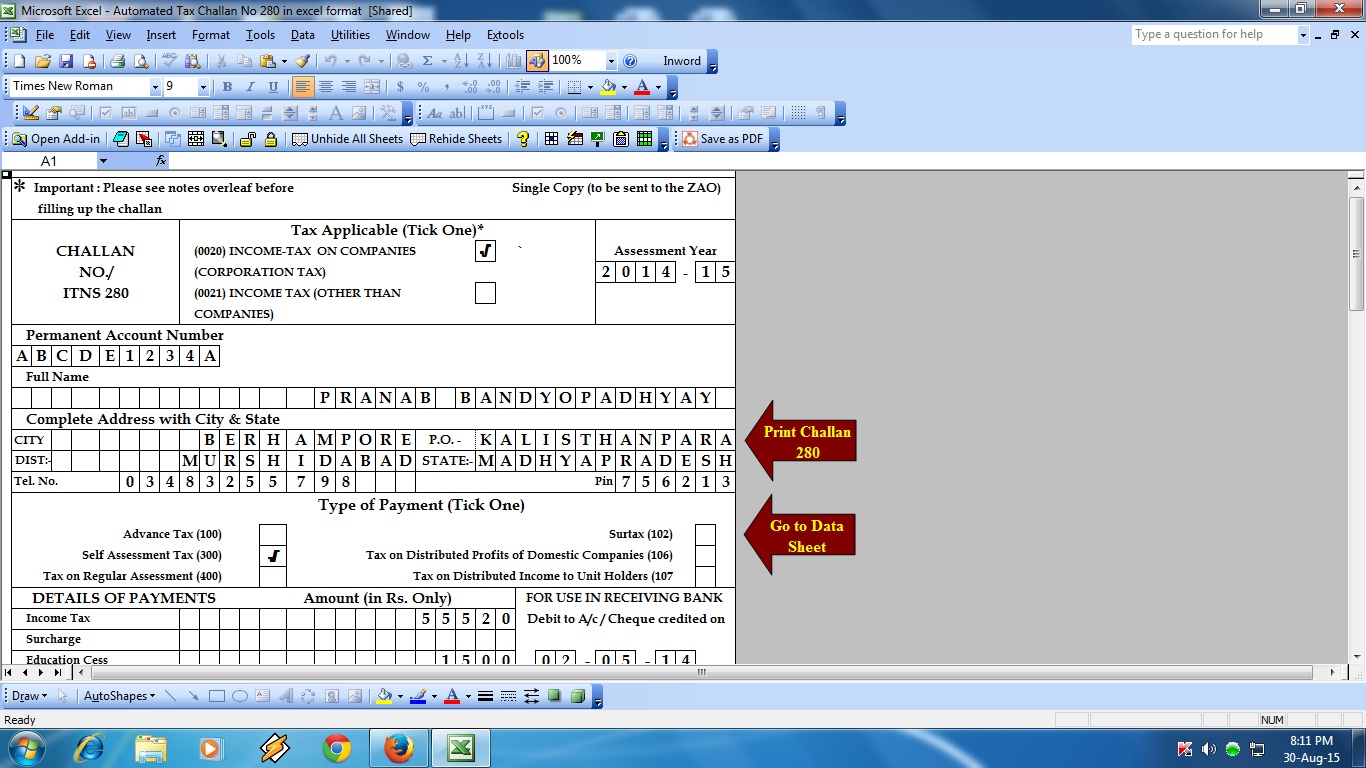Apply the red Font Color on the Drawing toolbar
Image resolution: width=1366 pixels, height=768 pixels.
tap(452, 696)
